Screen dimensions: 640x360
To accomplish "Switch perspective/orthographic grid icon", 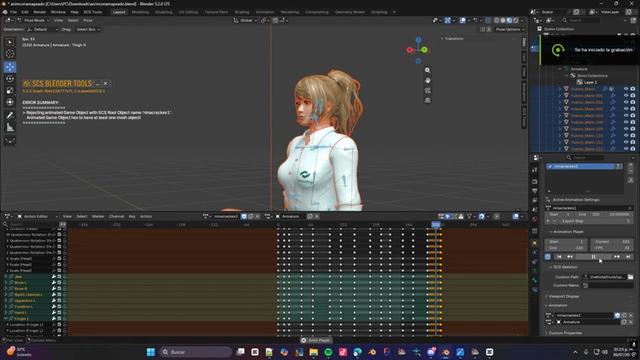I will pyautogui.click(x=427, y=100).
